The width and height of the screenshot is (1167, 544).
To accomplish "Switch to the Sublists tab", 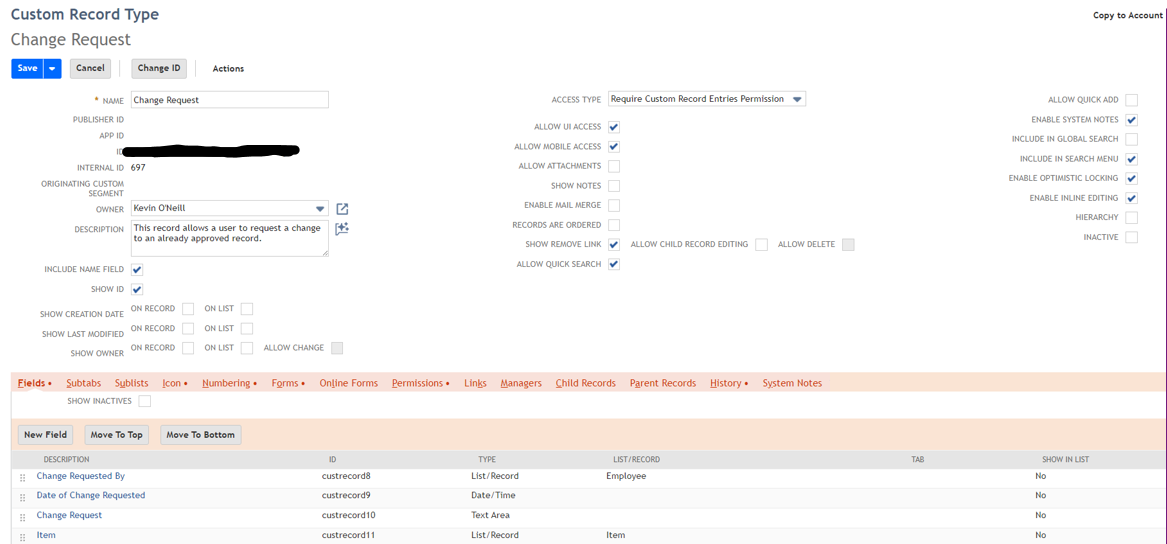I will pyautogui.click(x=132, y=383).
